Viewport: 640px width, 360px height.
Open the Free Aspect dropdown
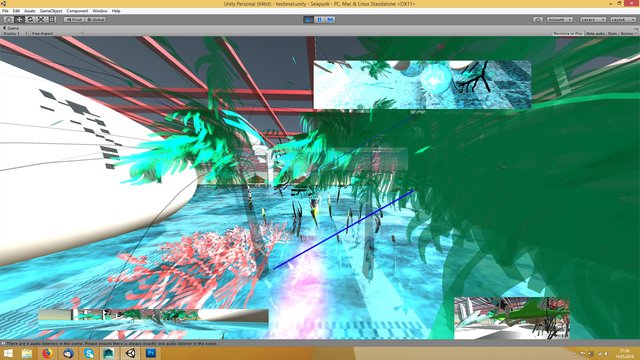pyautogui.click(x=57, y=33)
